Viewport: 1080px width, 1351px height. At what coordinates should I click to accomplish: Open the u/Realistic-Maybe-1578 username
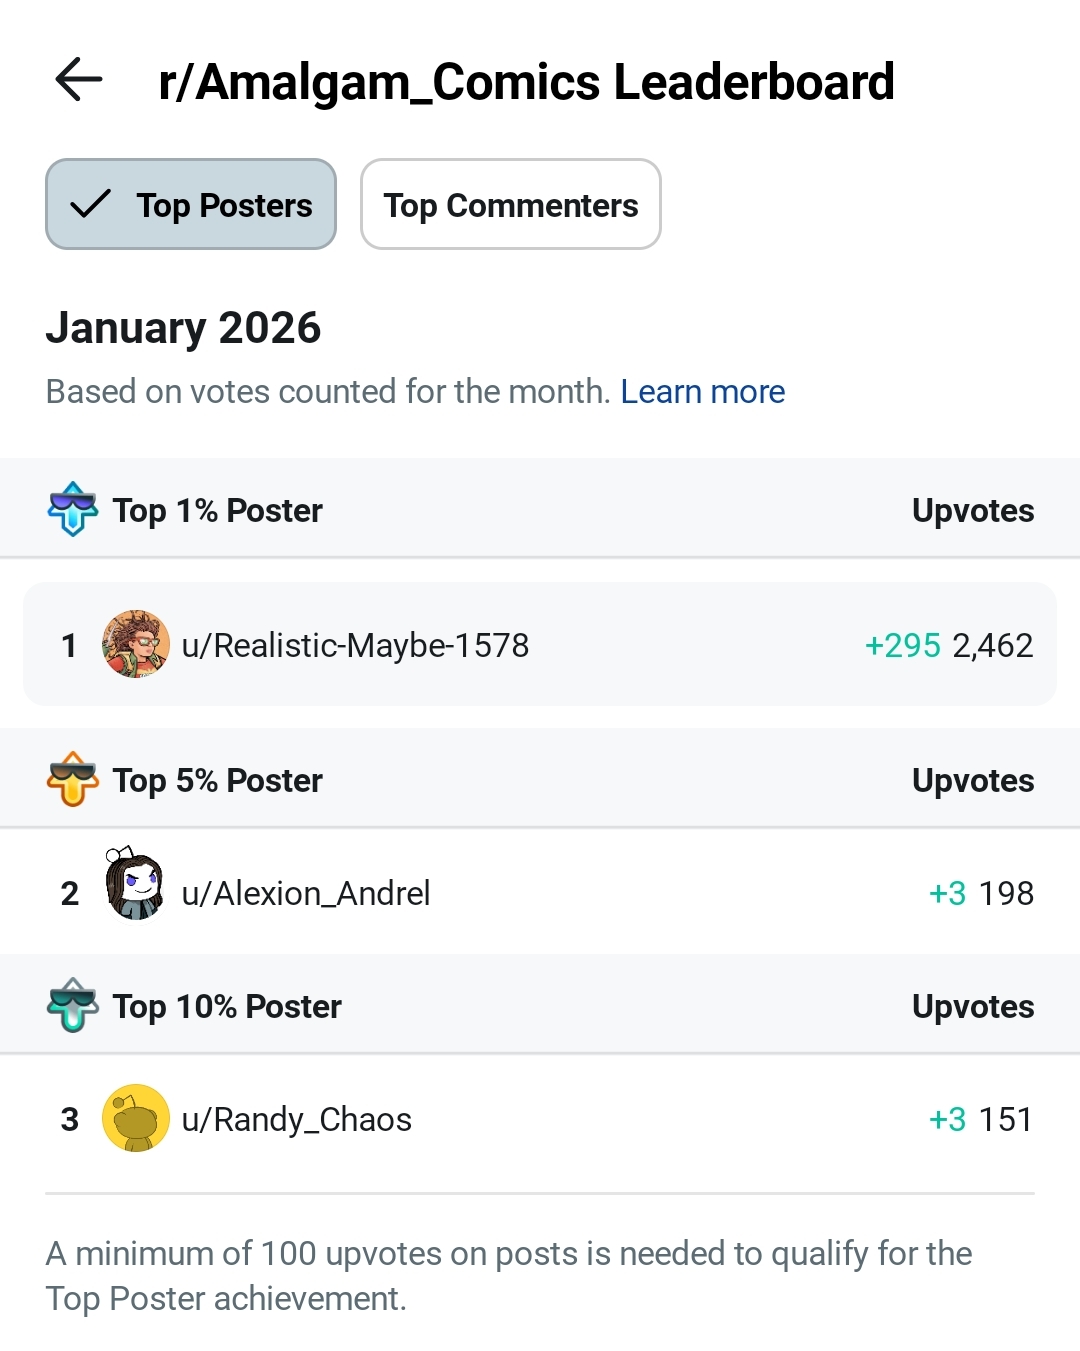[x=355, y=646]
